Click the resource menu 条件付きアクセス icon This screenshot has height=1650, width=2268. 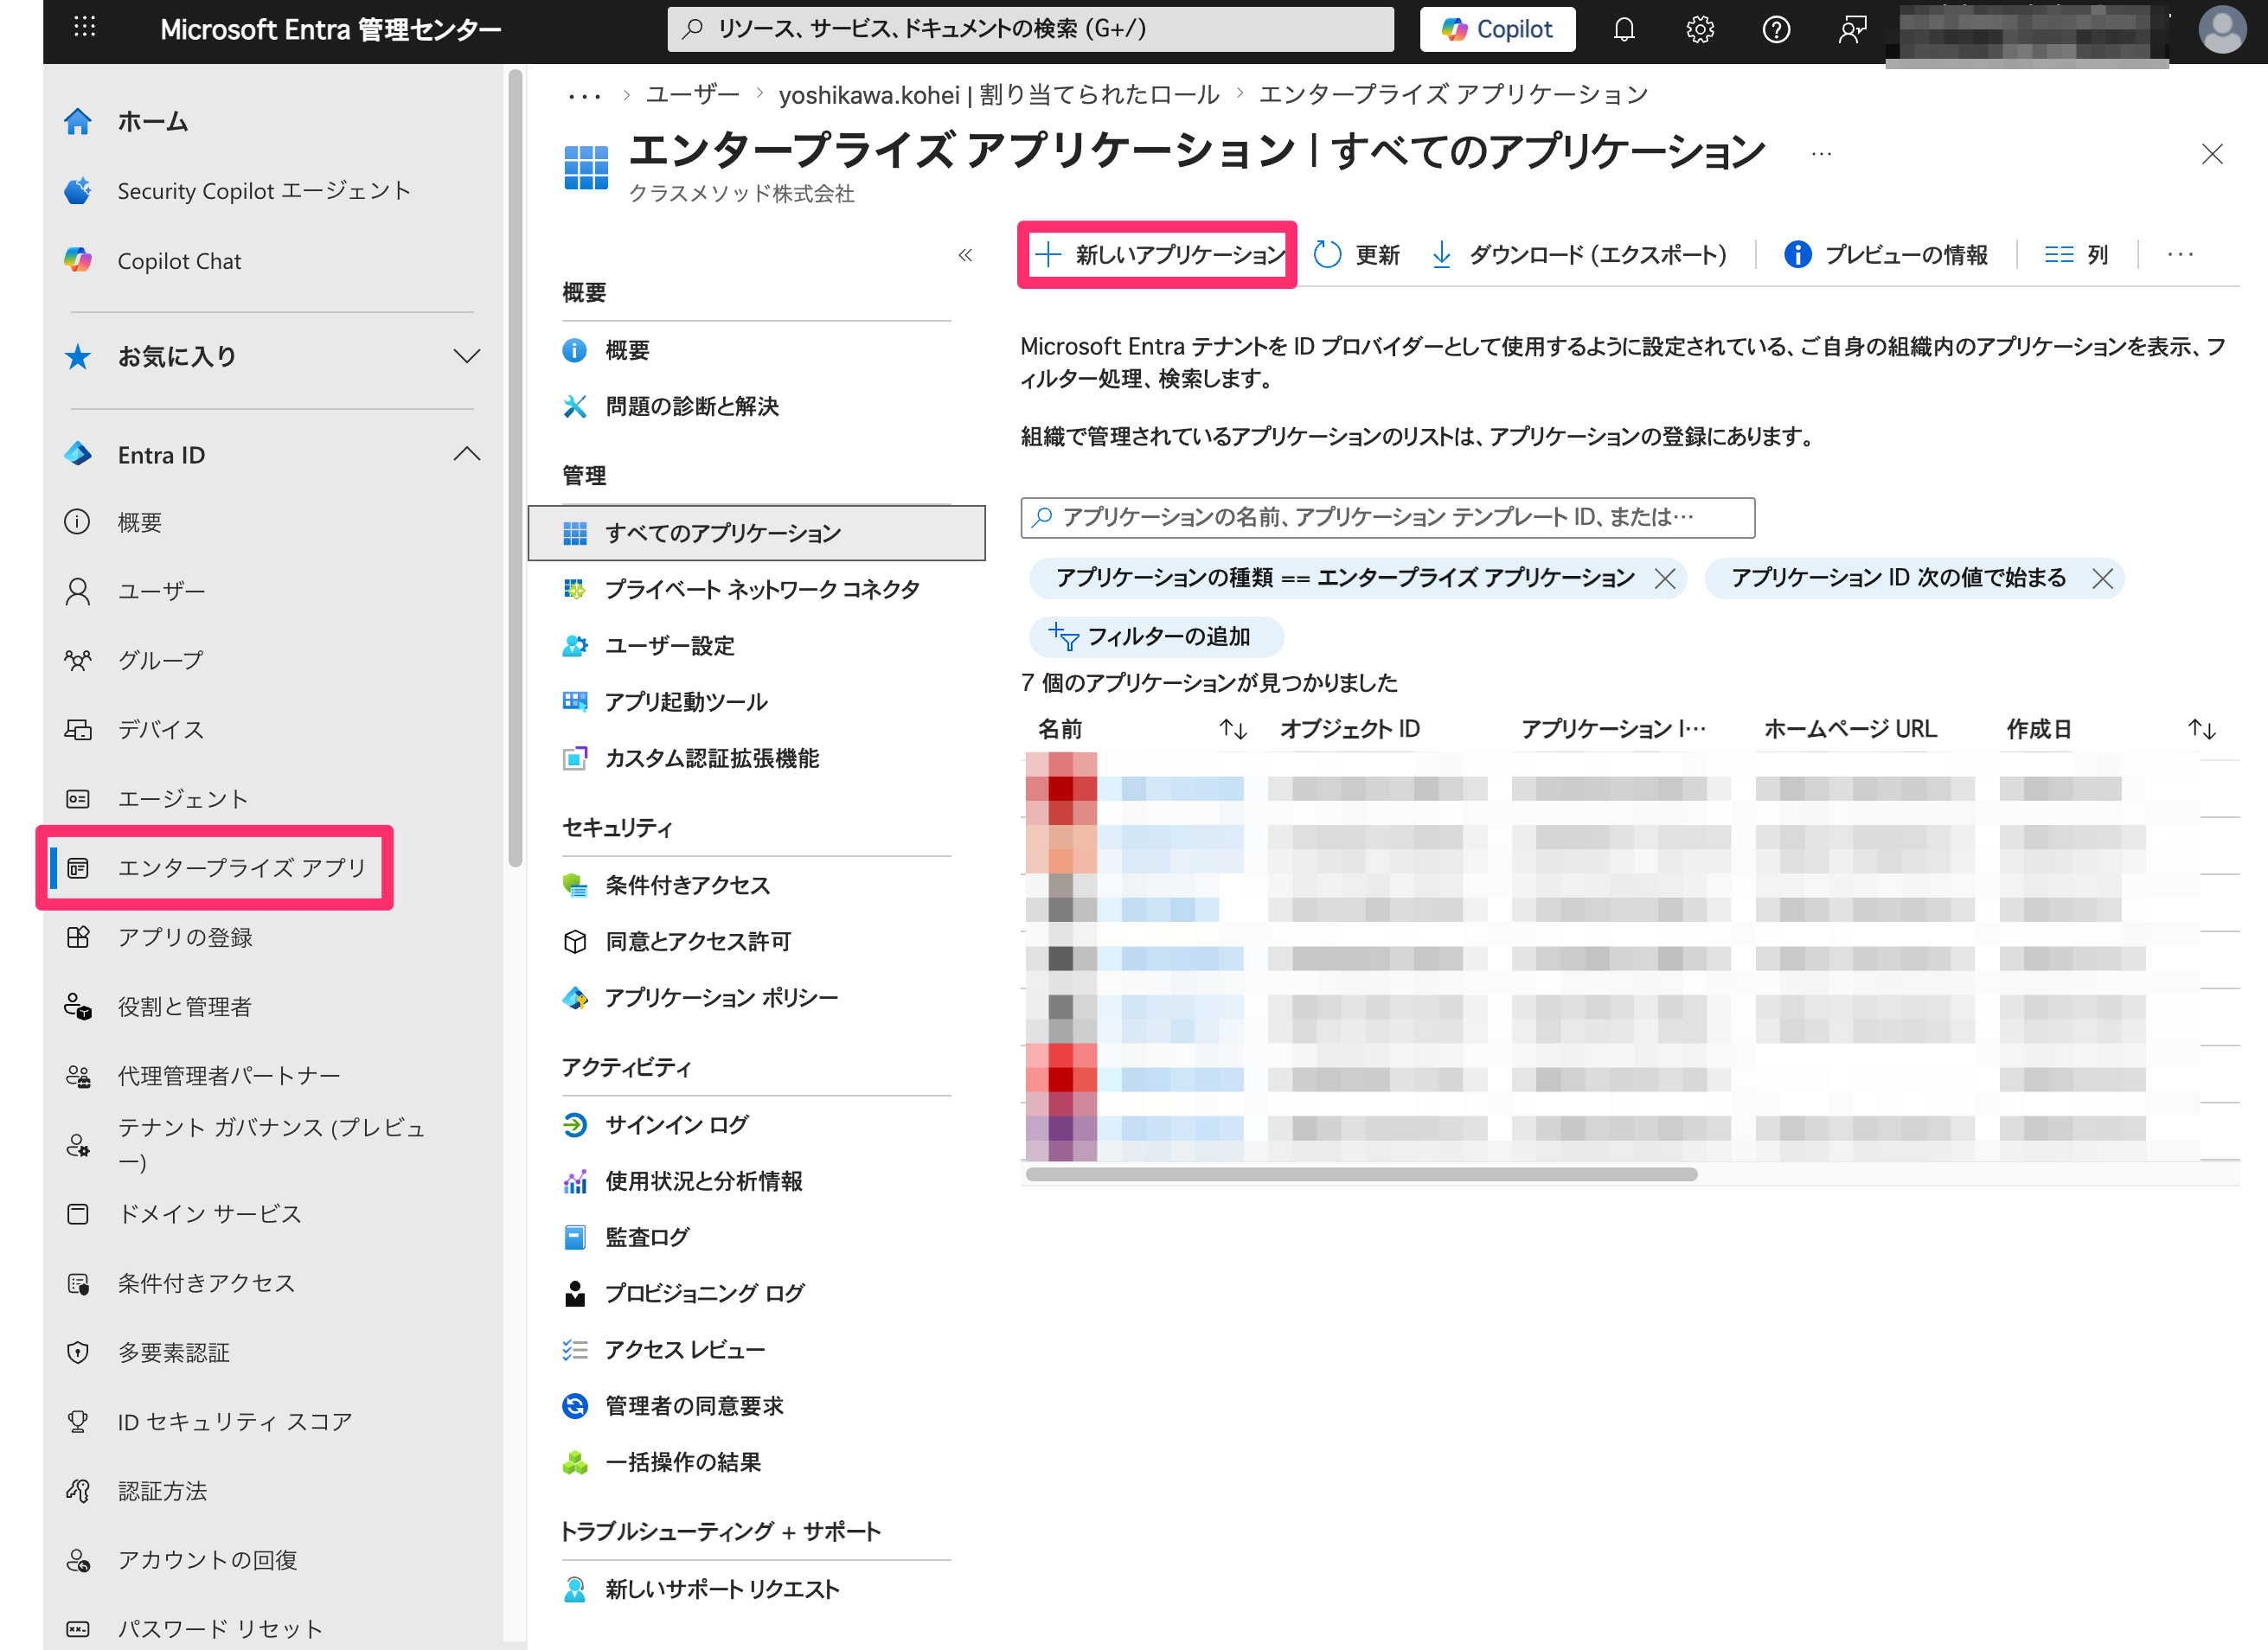click(x=575, y=885)
